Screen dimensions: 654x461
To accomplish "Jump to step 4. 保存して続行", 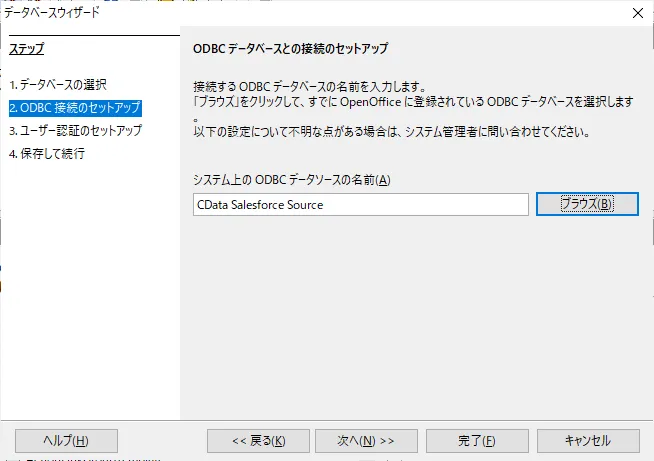I will (47, 153).
